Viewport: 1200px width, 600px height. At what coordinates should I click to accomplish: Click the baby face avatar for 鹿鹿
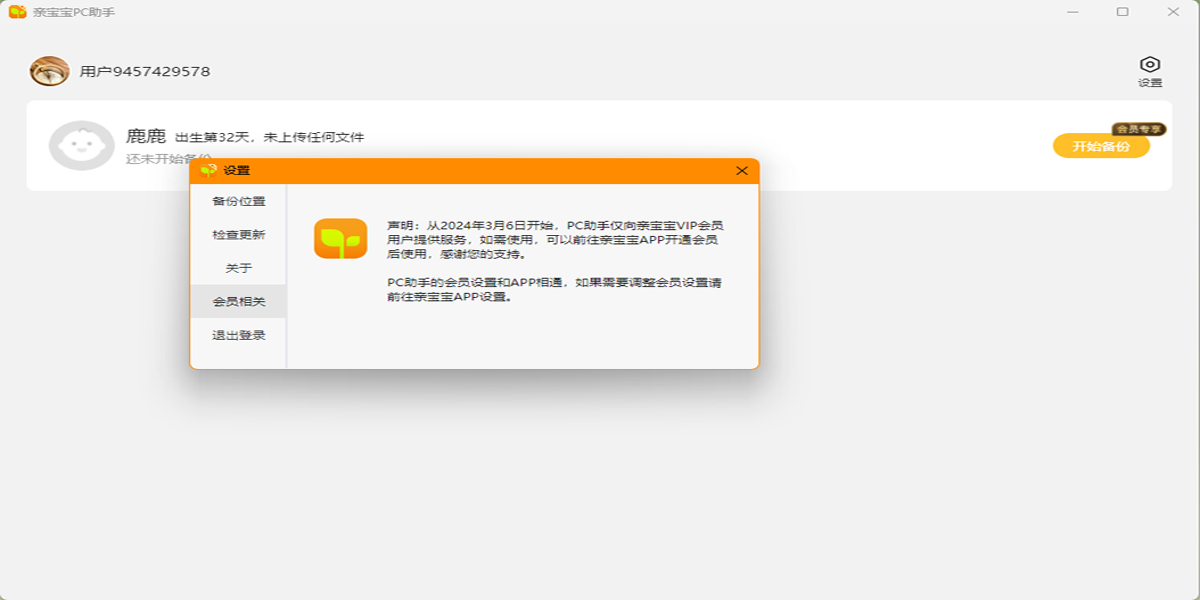click(x=82, y=146)
